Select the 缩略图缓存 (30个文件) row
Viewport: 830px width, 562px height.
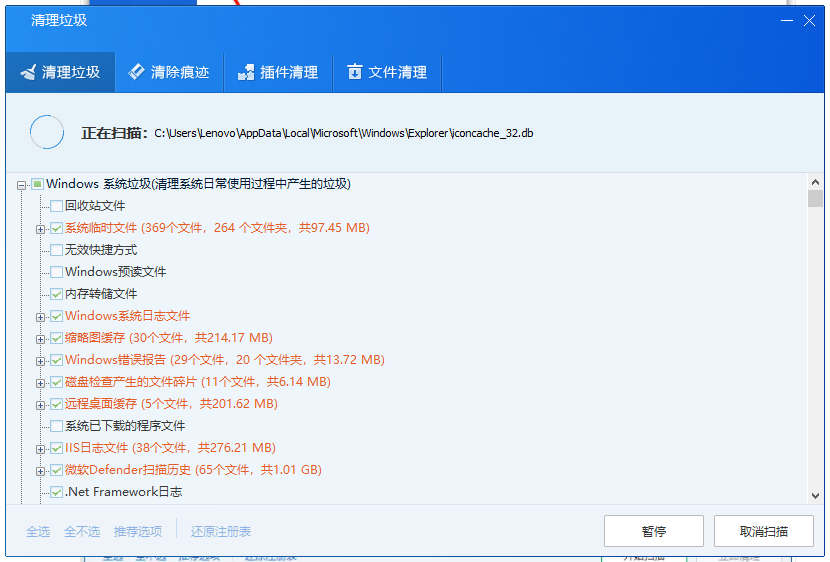[x=169, y=338]
